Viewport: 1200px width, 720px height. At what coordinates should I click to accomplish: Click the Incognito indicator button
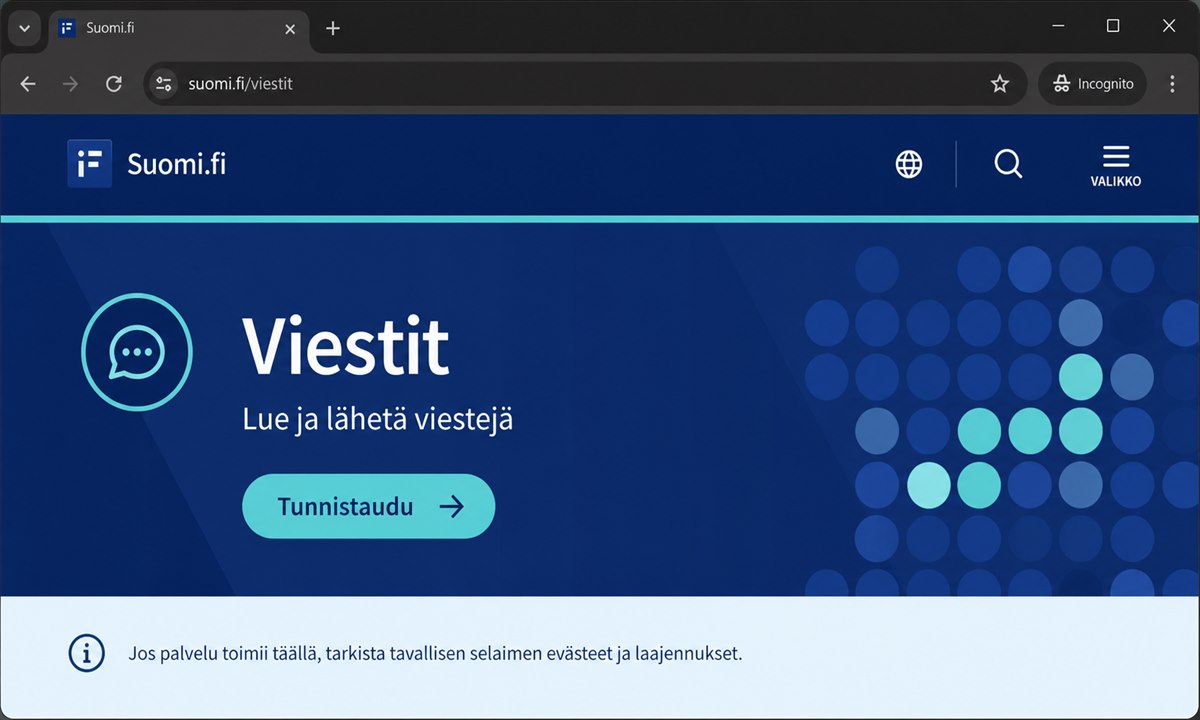pos(1092,84)
